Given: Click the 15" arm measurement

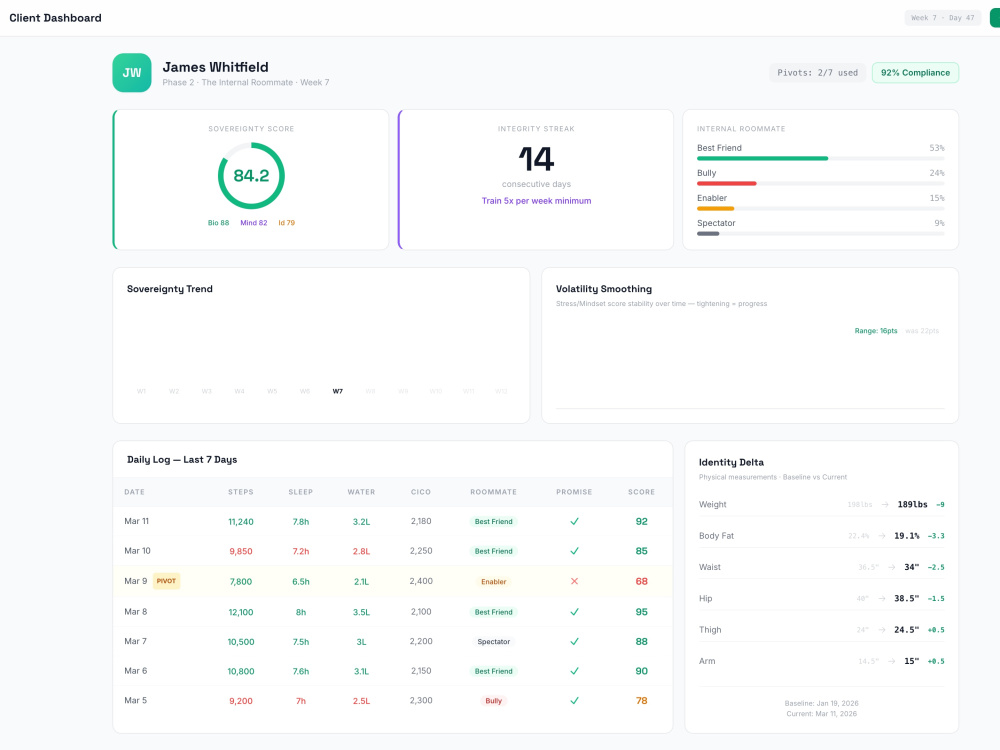Looking at the screenshot, I should 911,661.
